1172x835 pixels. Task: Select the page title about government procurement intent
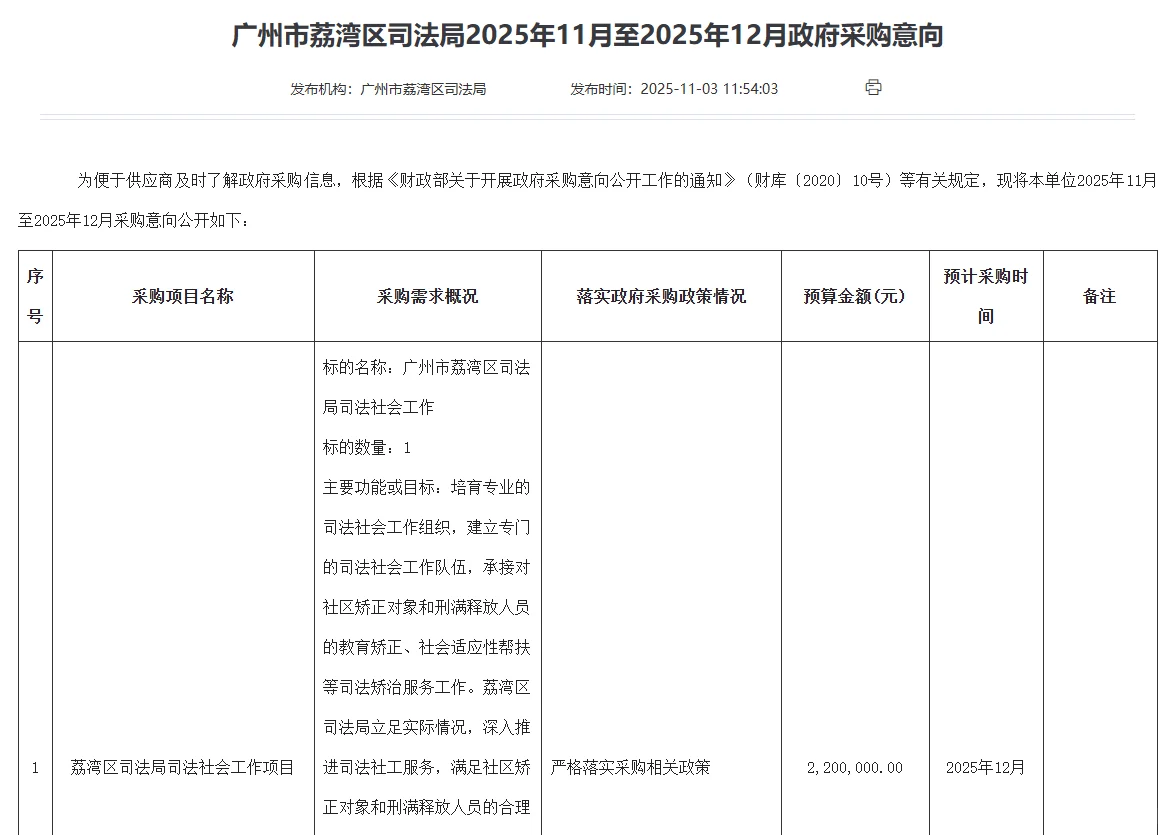tap(586, 35)
